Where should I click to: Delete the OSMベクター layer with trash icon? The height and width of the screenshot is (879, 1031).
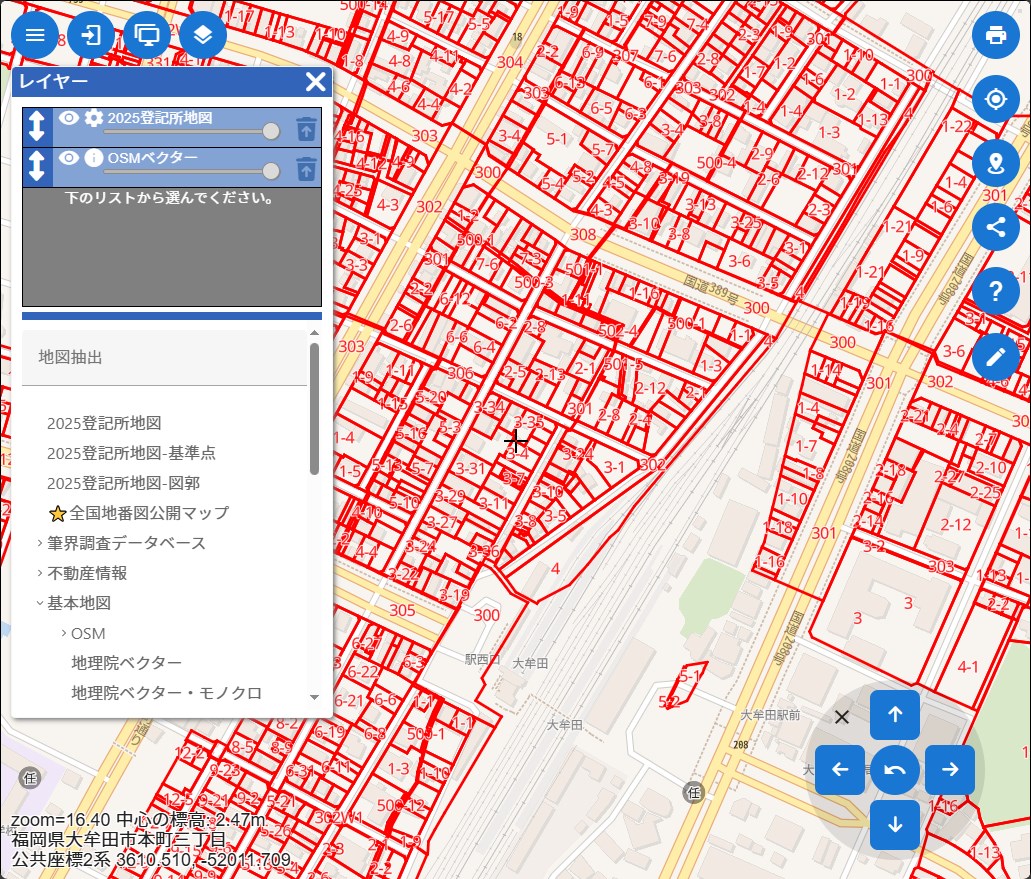tap(306, 169)
